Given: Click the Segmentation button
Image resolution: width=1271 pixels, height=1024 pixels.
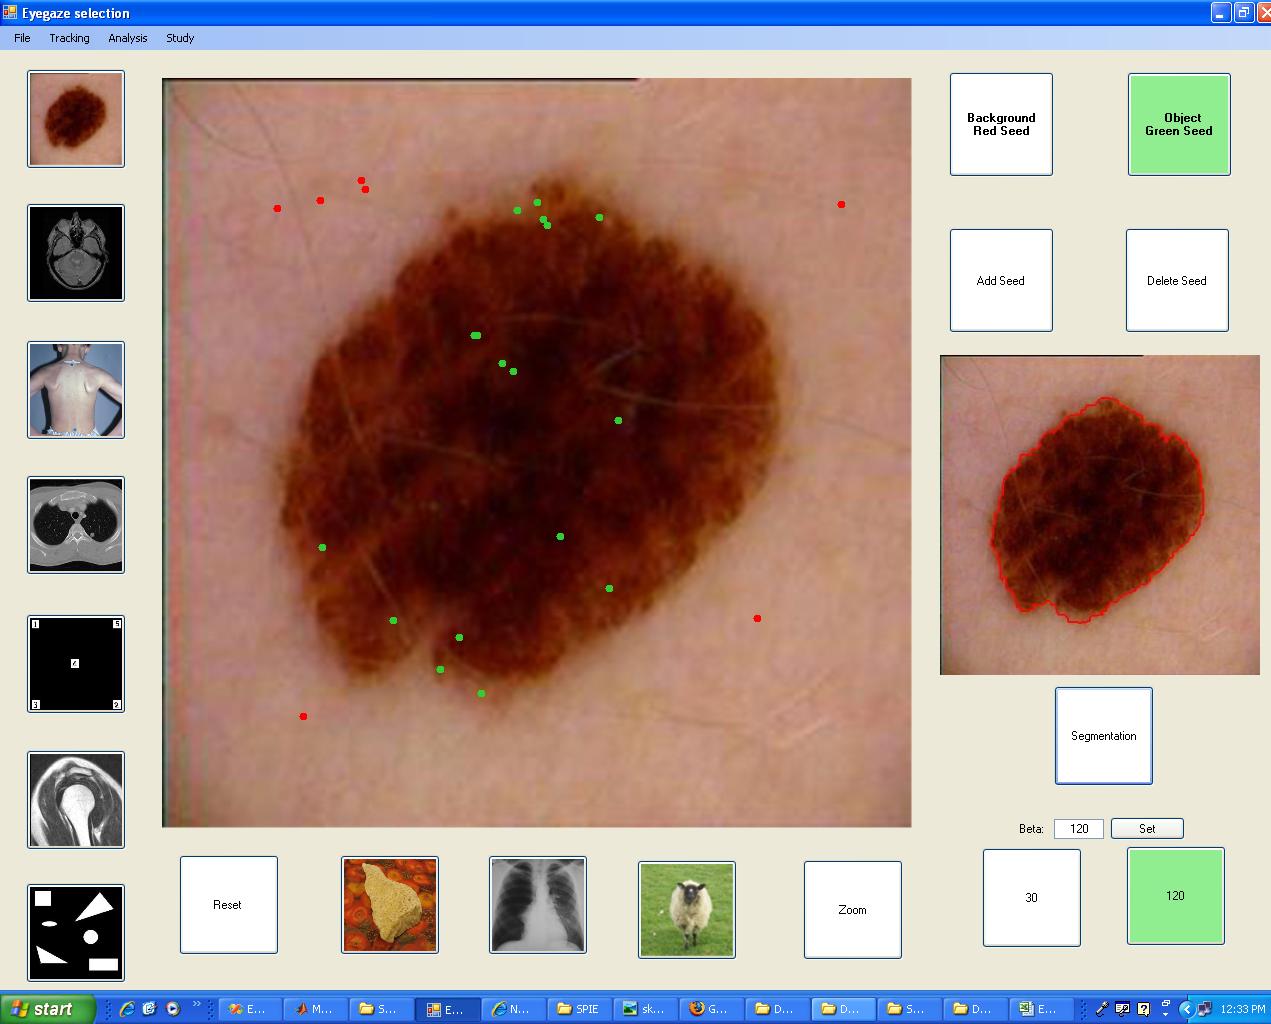Looking at the screenshot, I should click(x=1104, y=736).
